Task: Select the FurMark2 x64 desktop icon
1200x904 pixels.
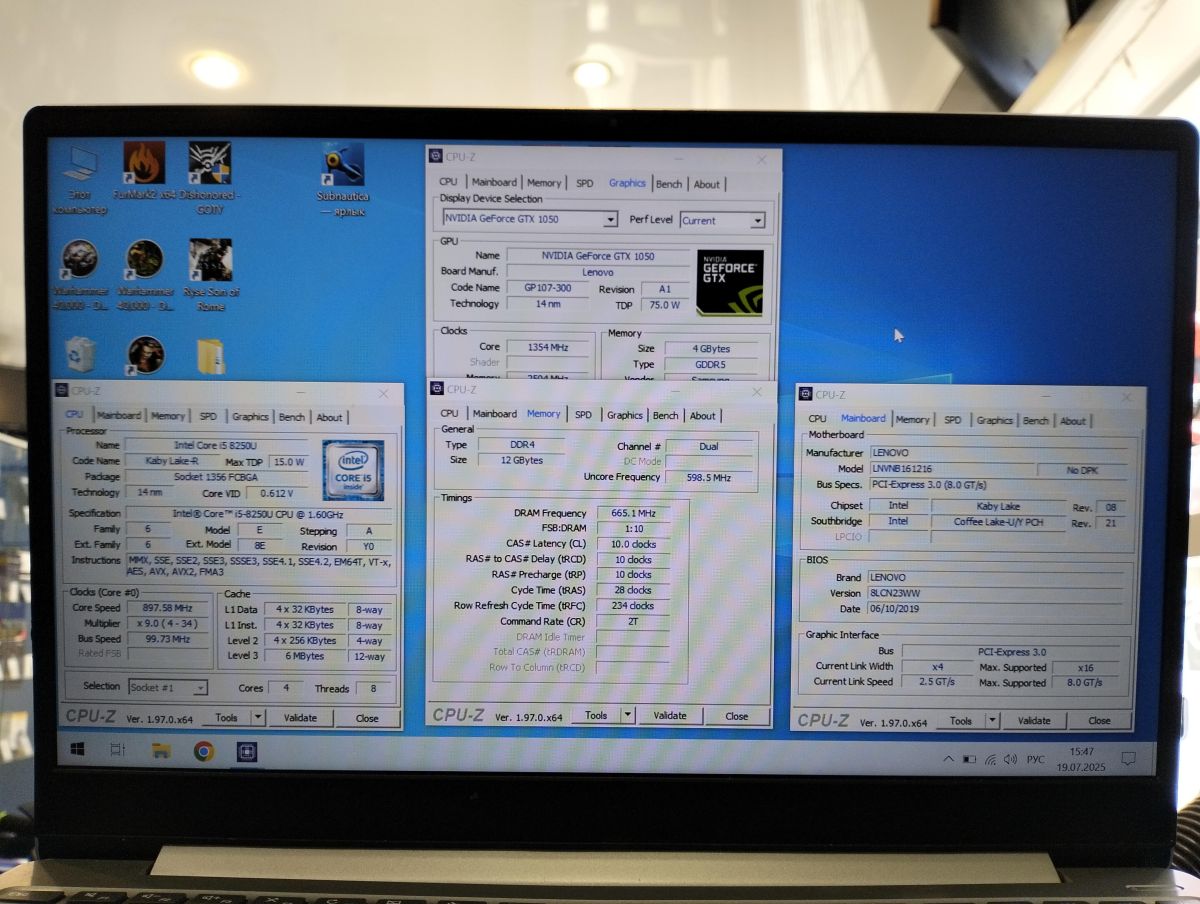Action: [x=145, y=172]
